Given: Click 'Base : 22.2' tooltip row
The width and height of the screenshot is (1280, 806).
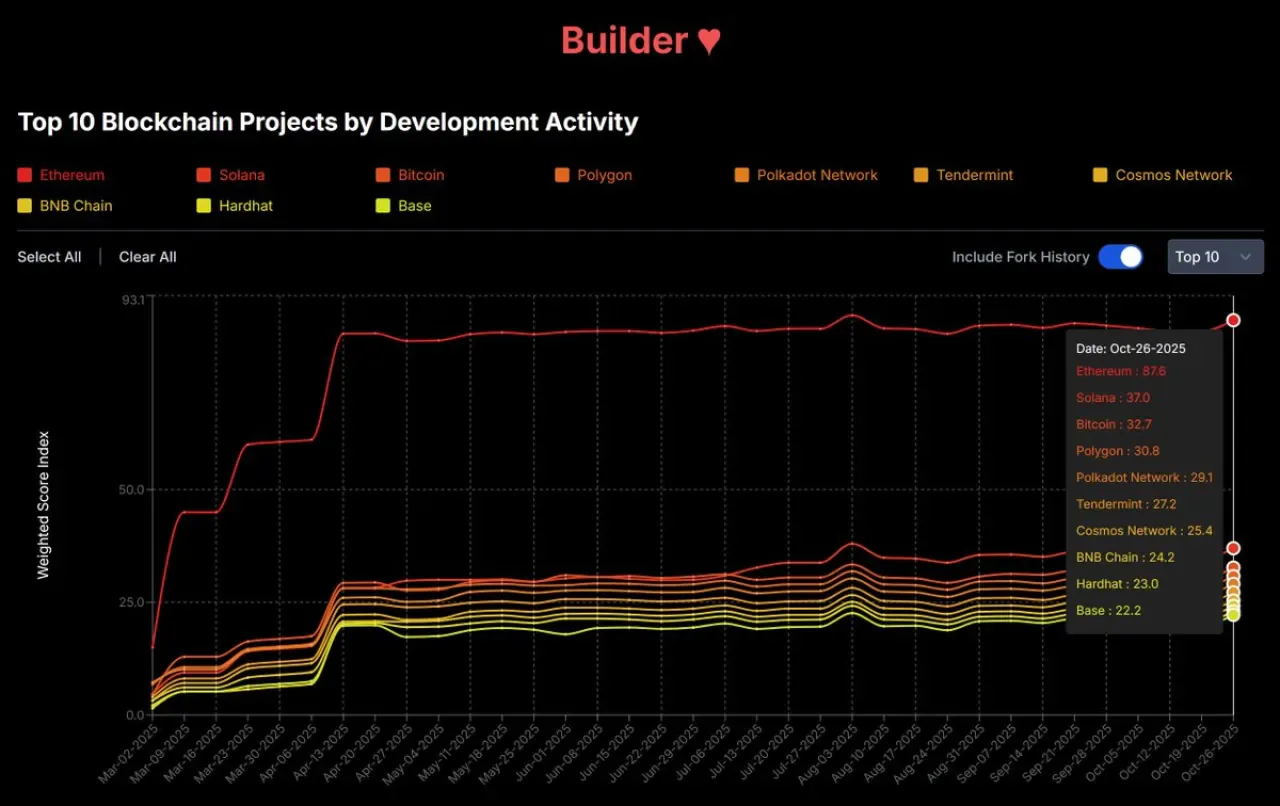Looking at the screenshot, I should coord(1108,610).
